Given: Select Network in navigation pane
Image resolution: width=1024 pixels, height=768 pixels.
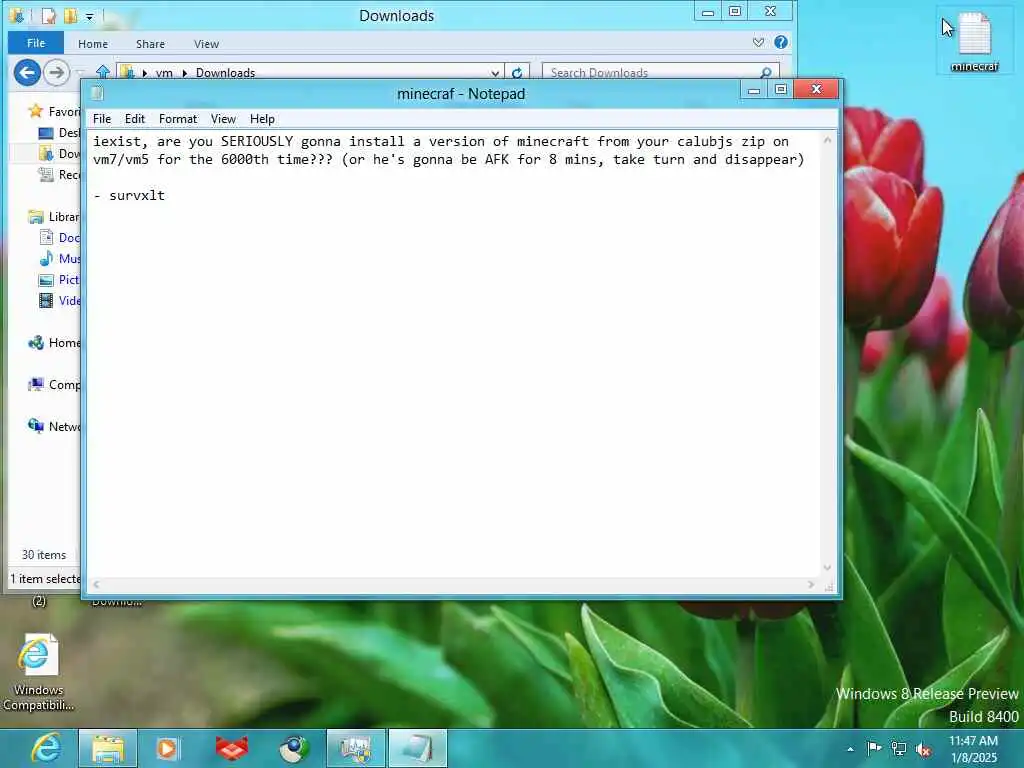Looking at the screenshot, I should [x=55, y=426].
